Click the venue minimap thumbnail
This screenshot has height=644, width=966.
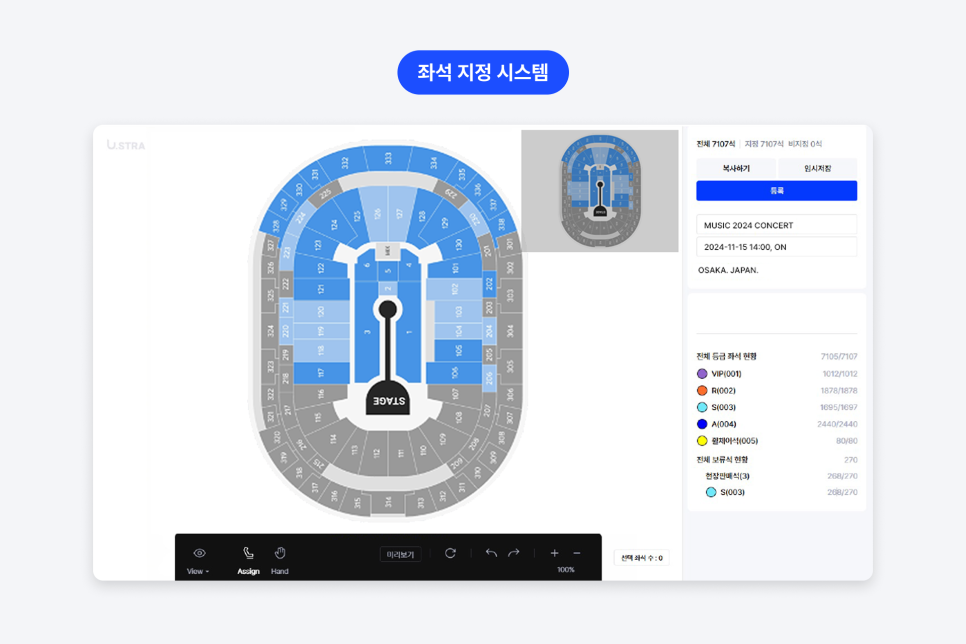tap(600, 191)
